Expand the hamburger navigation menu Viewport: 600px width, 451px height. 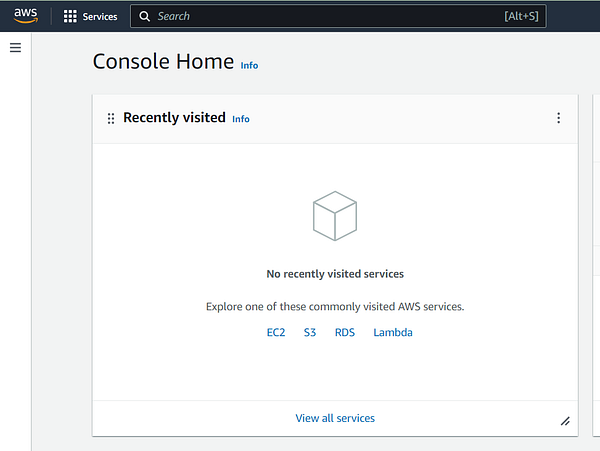click(15, 48)
